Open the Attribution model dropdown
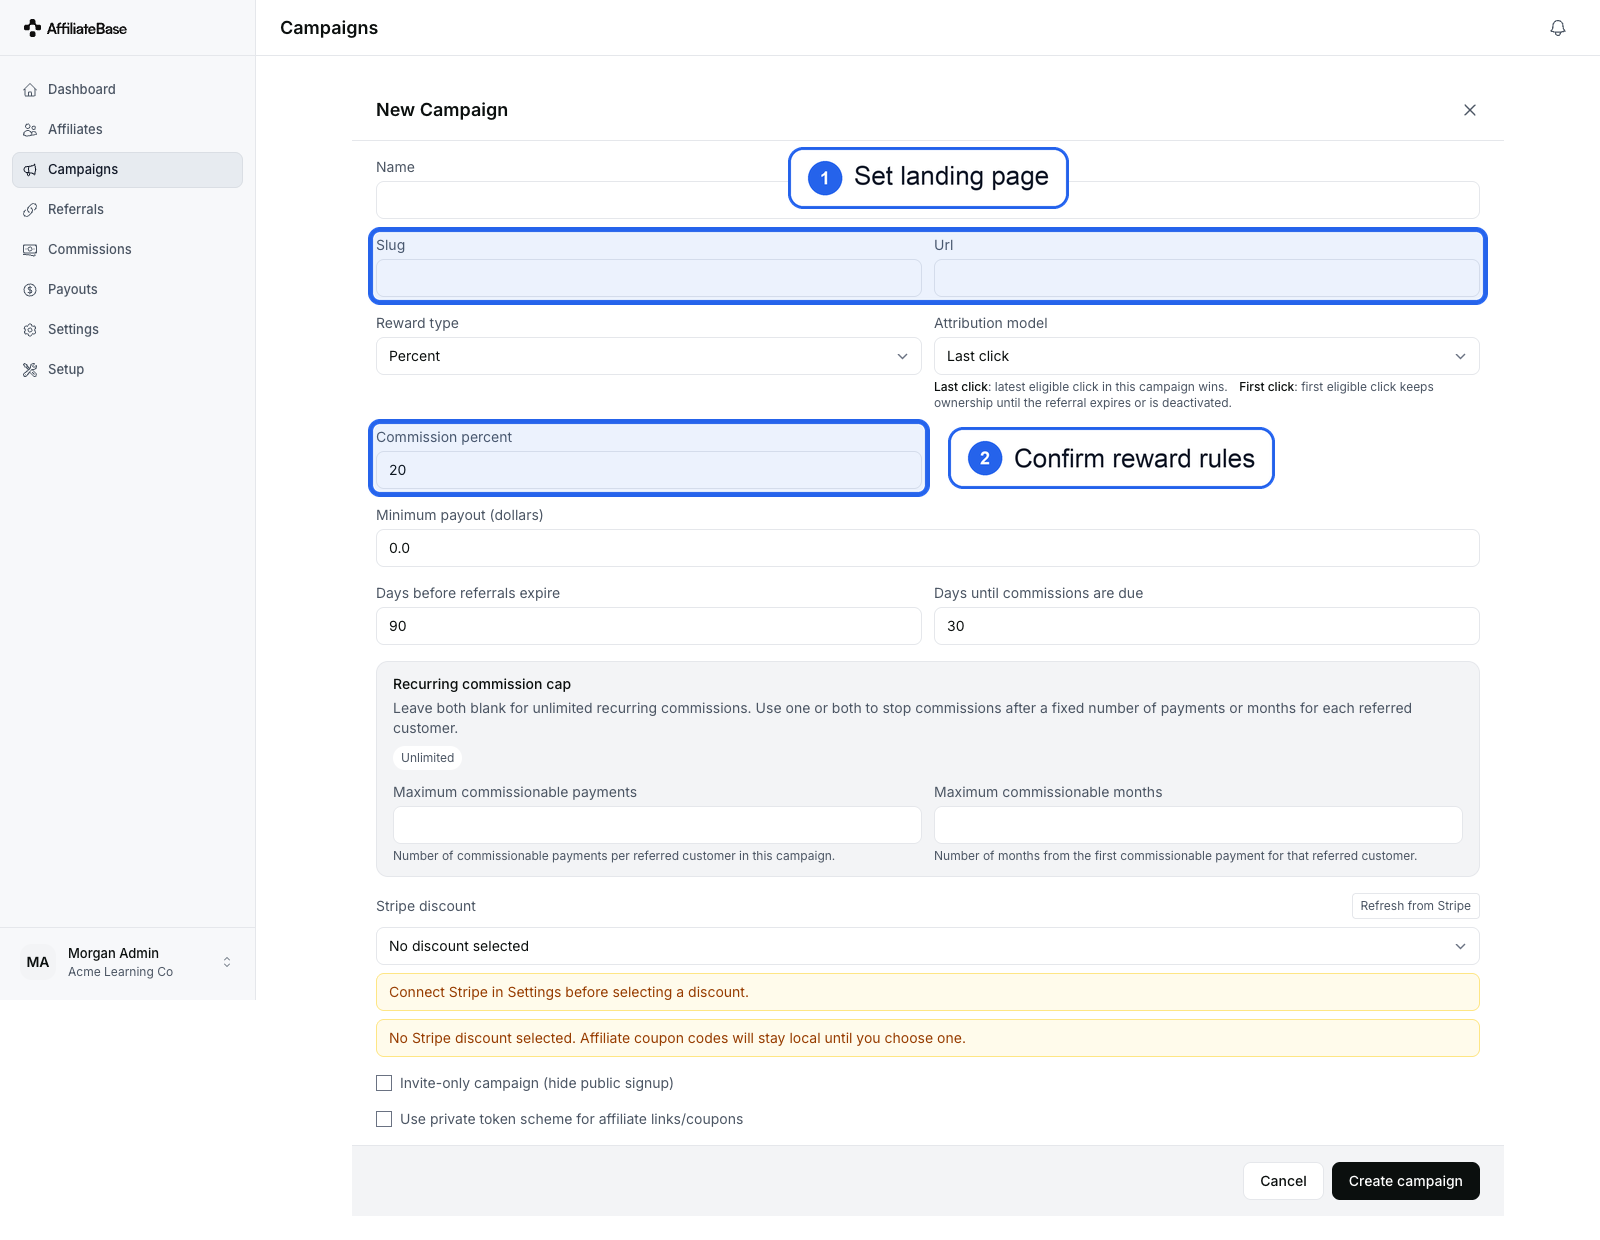 click(x=1207, y=356)
